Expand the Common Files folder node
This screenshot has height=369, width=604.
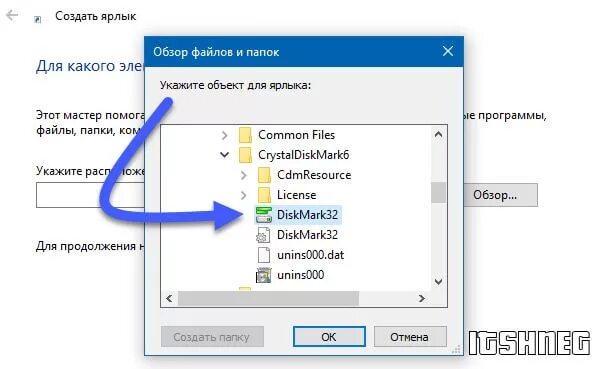point(225,135)
